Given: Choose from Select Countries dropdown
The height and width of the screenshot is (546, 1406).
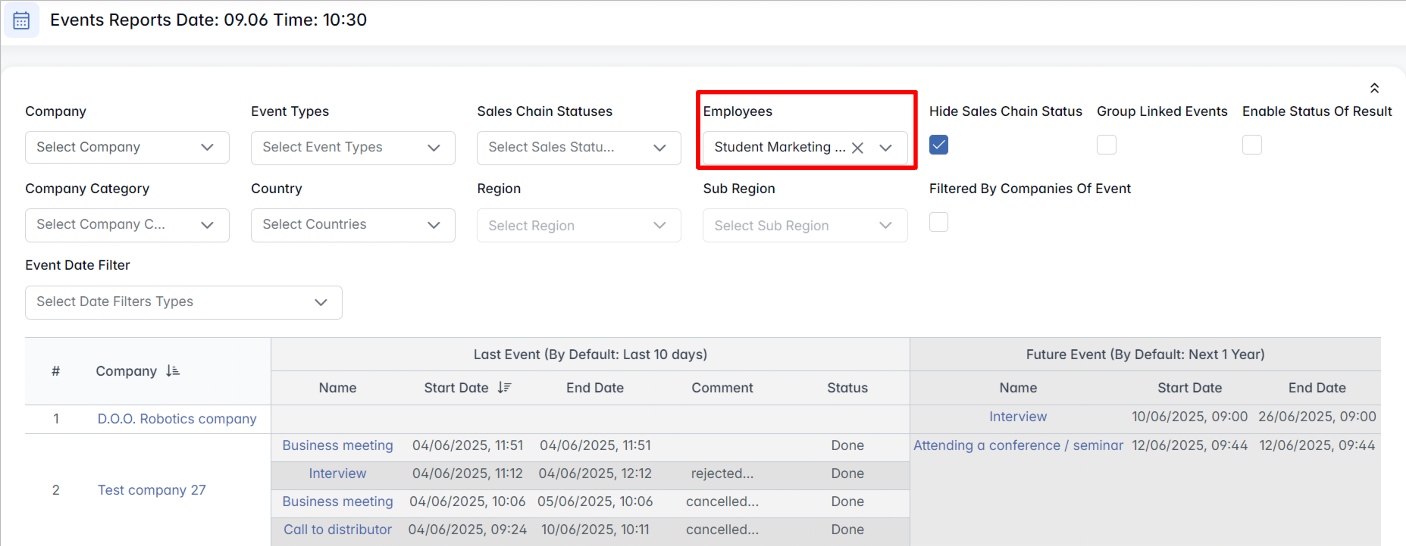Looking at the screenshot, I should coord(353,225).
